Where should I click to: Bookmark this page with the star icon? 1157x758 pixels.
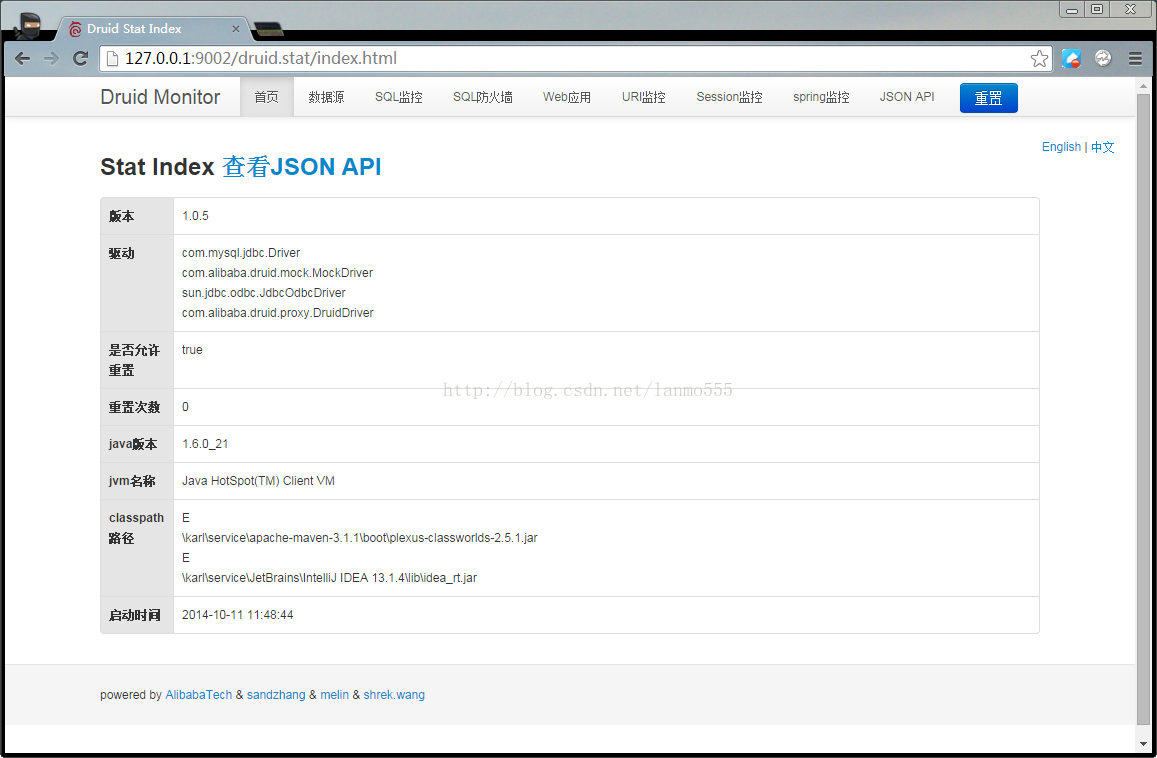[x=1039, y=58]
